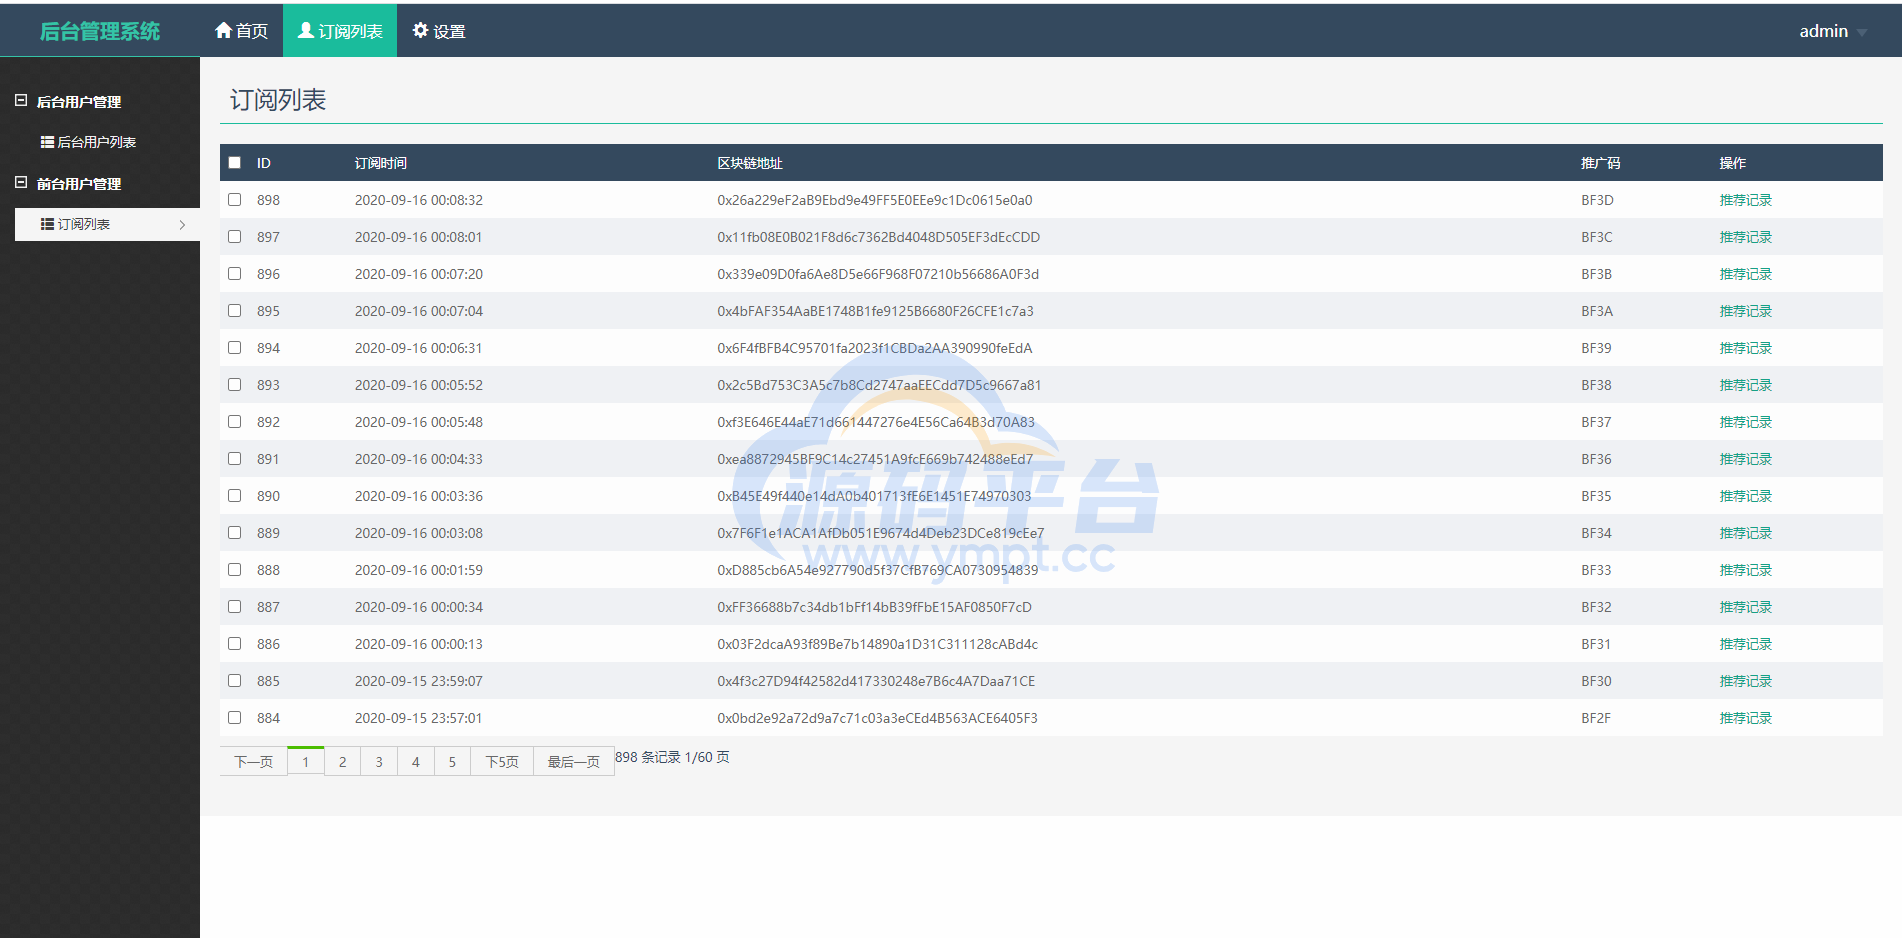Viewport: 1902px width, 938px height.
Task: Check the checkbox for row ID 896
Action: 234,273
